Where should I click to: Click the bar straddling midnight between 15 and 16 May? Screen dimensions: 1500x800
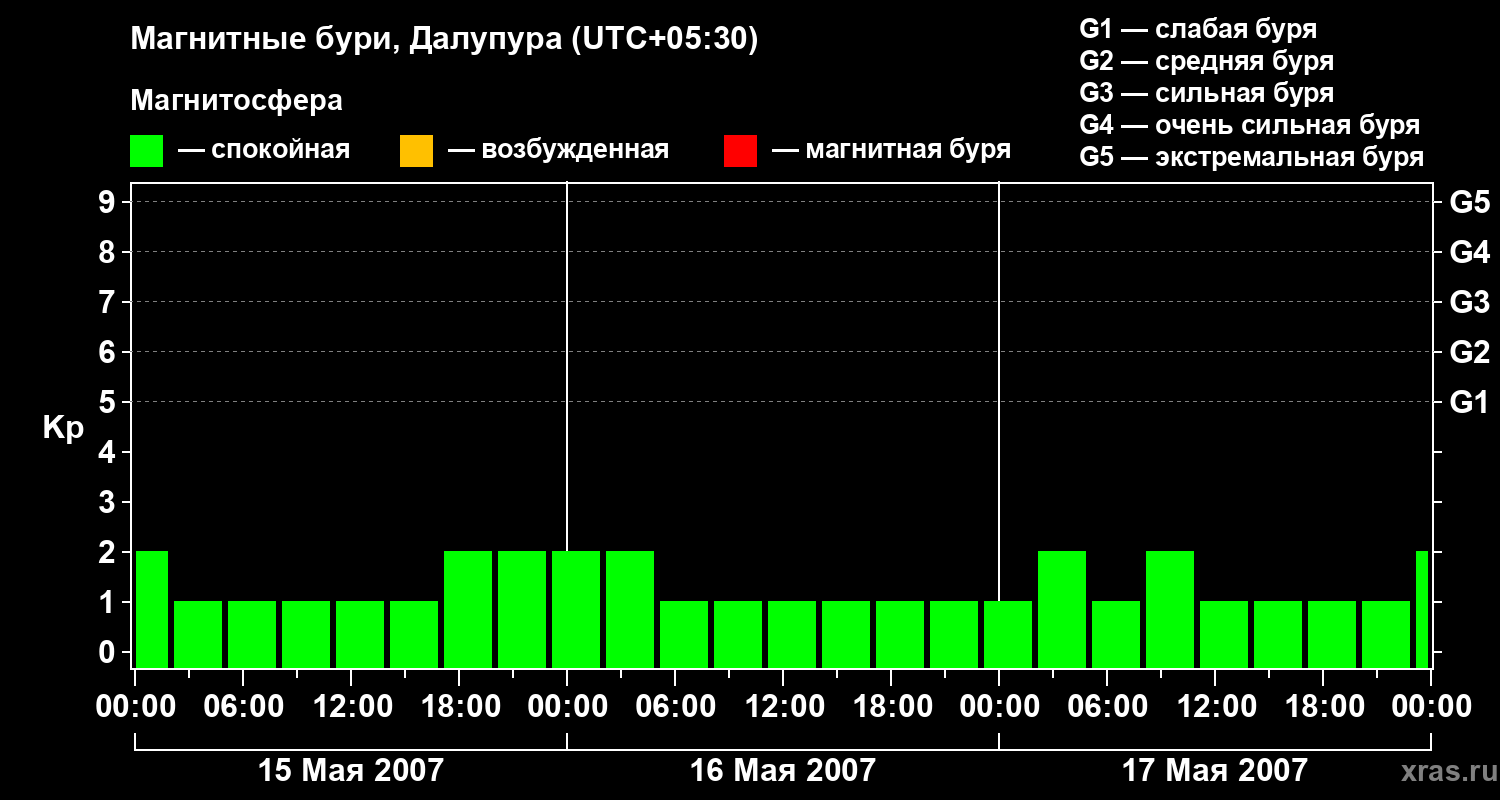click(x=576, y=609)
